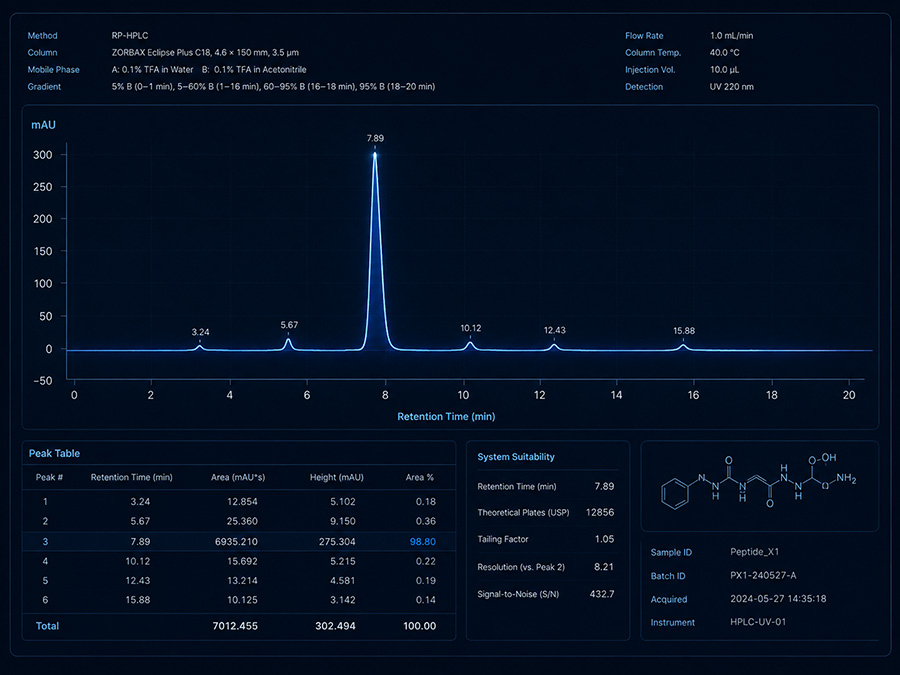Select Resolution vs. Peak 2 value 8.21
The image size is (900, 675).
click(x=604, y=567)
